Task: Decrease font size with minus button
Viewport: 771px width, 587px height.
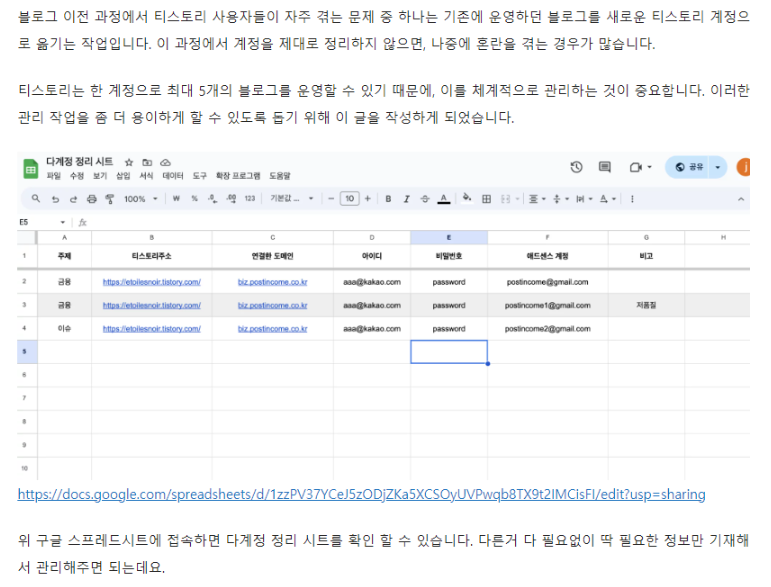Action: [x=331, y=199]
